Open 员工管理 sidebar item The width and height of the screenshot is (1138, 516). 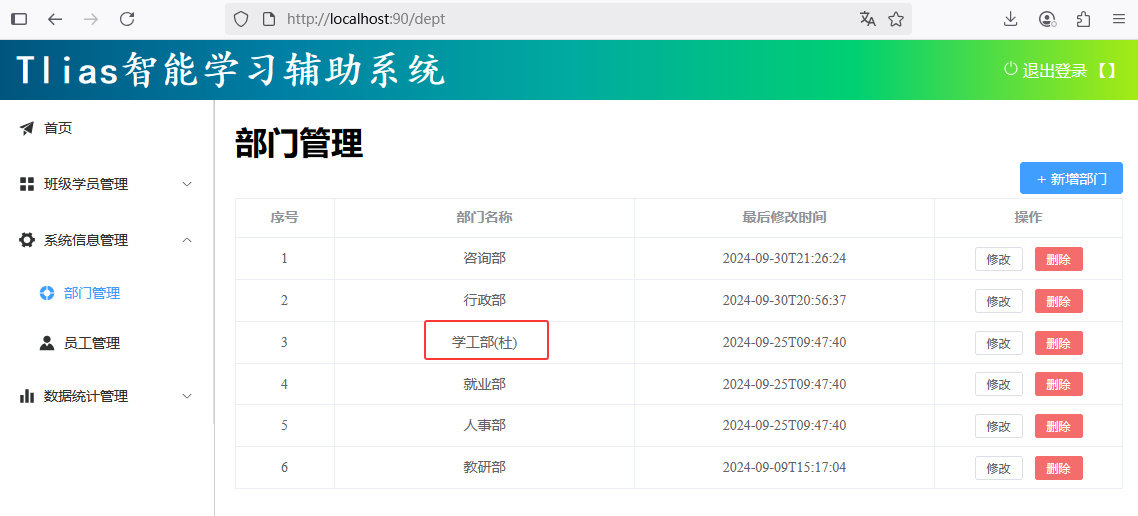click(x=91, y=343)
